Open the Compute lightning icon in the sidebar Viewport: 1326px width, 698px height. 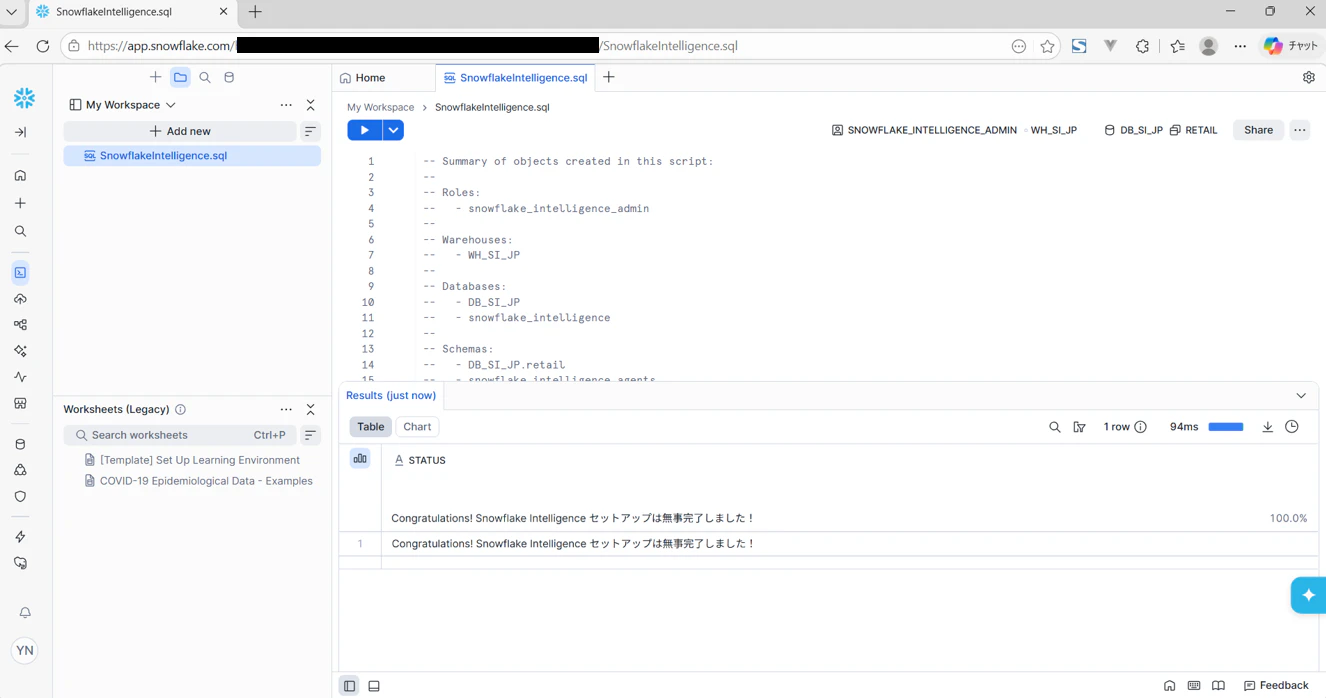(20, 537)
